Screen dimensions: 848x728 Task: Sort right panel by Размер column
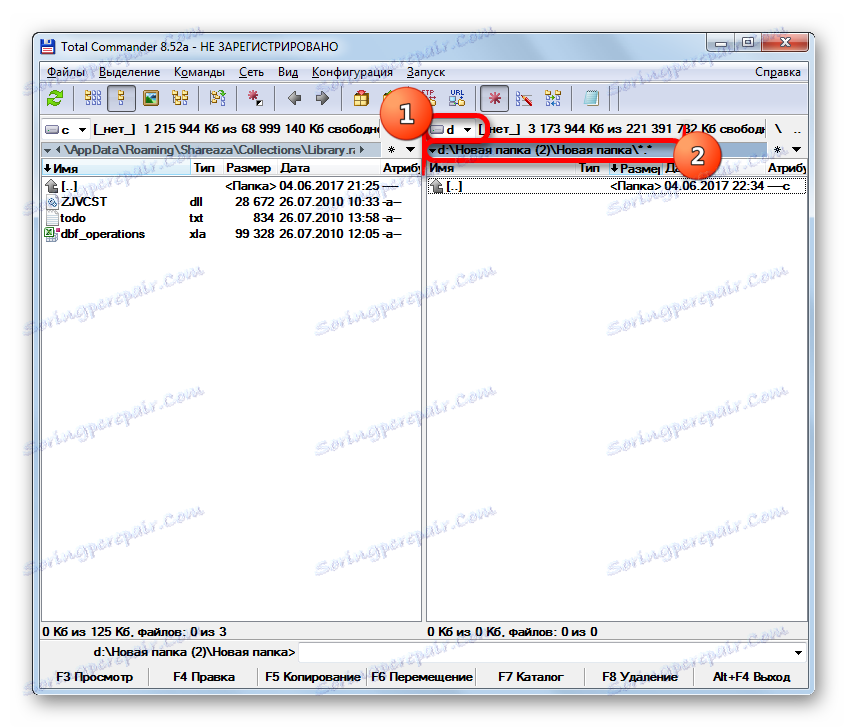click(635, 168)
